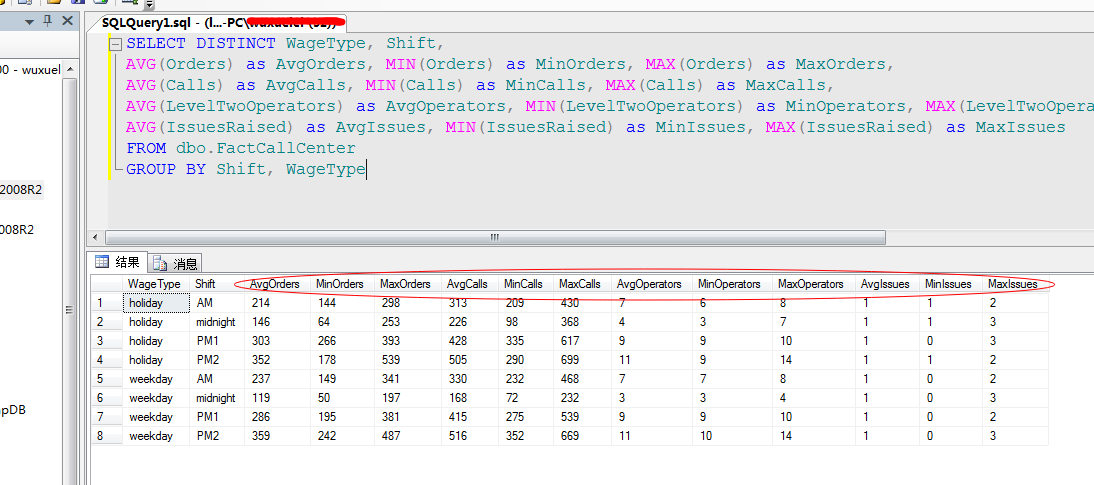Click the MinCalls value 98
Viewport: 1094px width, 485px height.
click(x=527, y=322)
